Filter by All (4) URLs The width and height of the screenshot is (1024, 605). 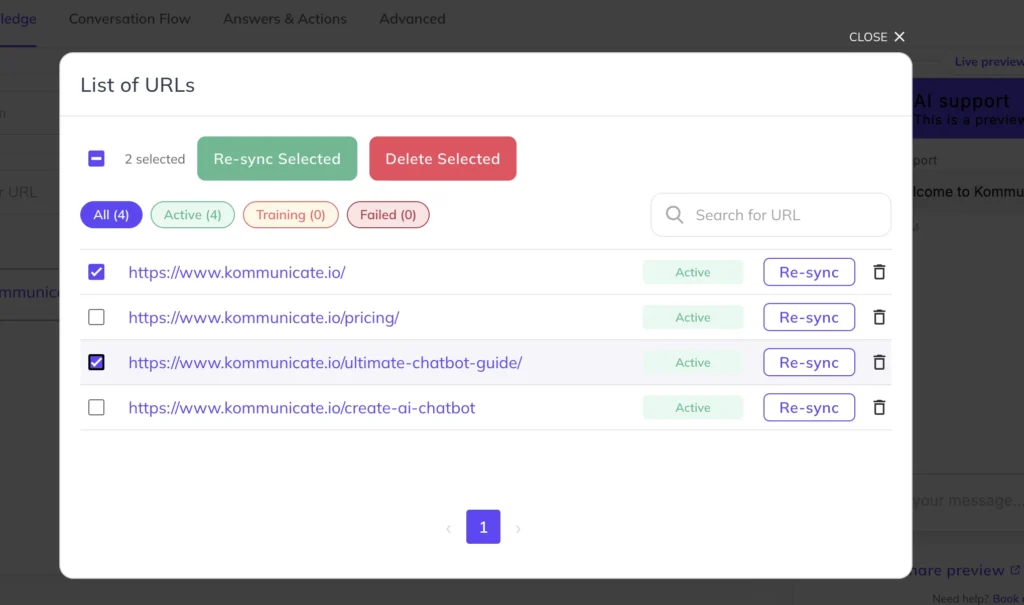pos(111,214)
